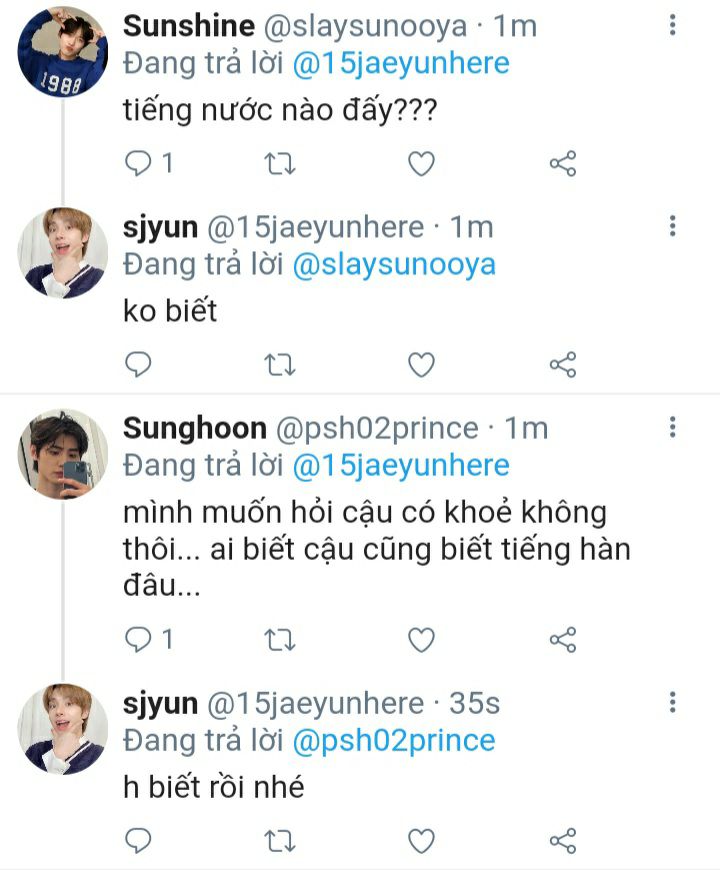720x870 pixels.
Task: Retweet Sunshine's "tiếng nước nào đấy???" tweet
Action: click(x=279, y=163)
